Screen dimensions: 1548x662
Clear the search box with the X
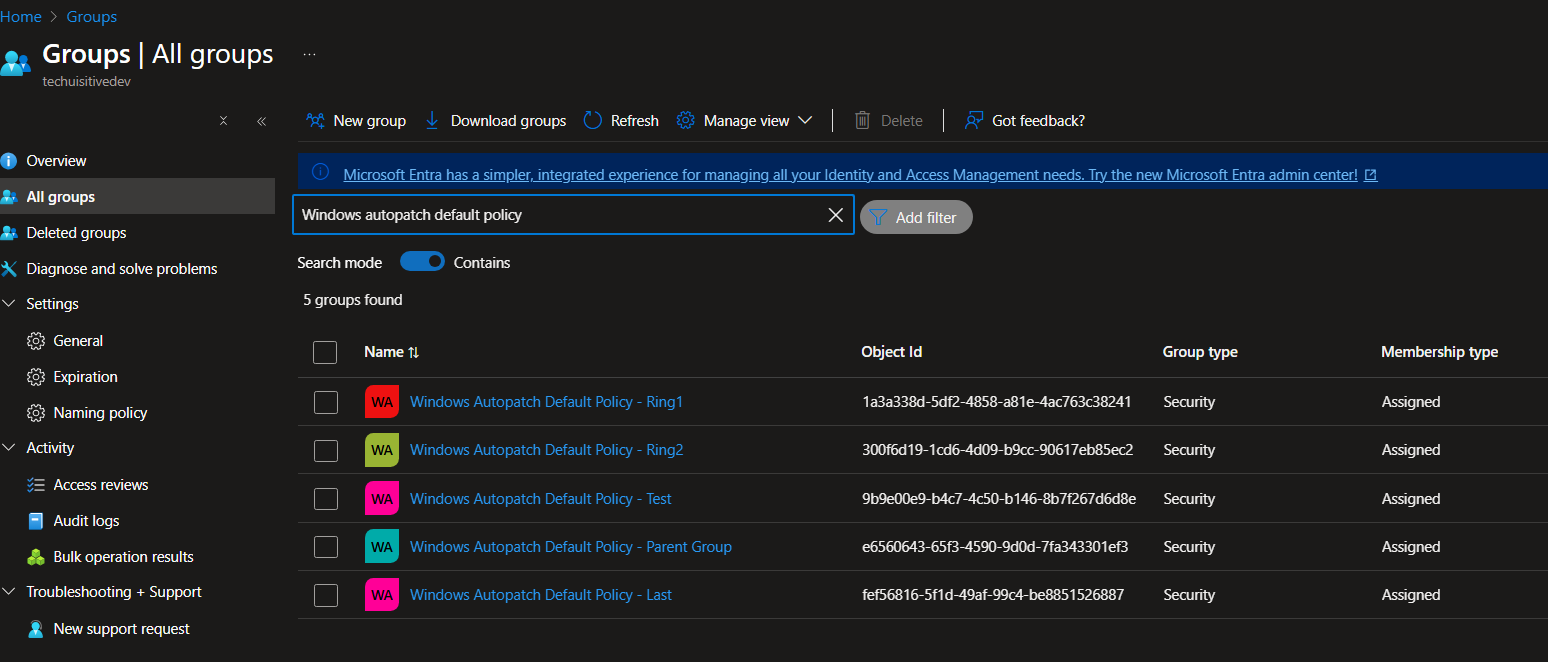836,214
